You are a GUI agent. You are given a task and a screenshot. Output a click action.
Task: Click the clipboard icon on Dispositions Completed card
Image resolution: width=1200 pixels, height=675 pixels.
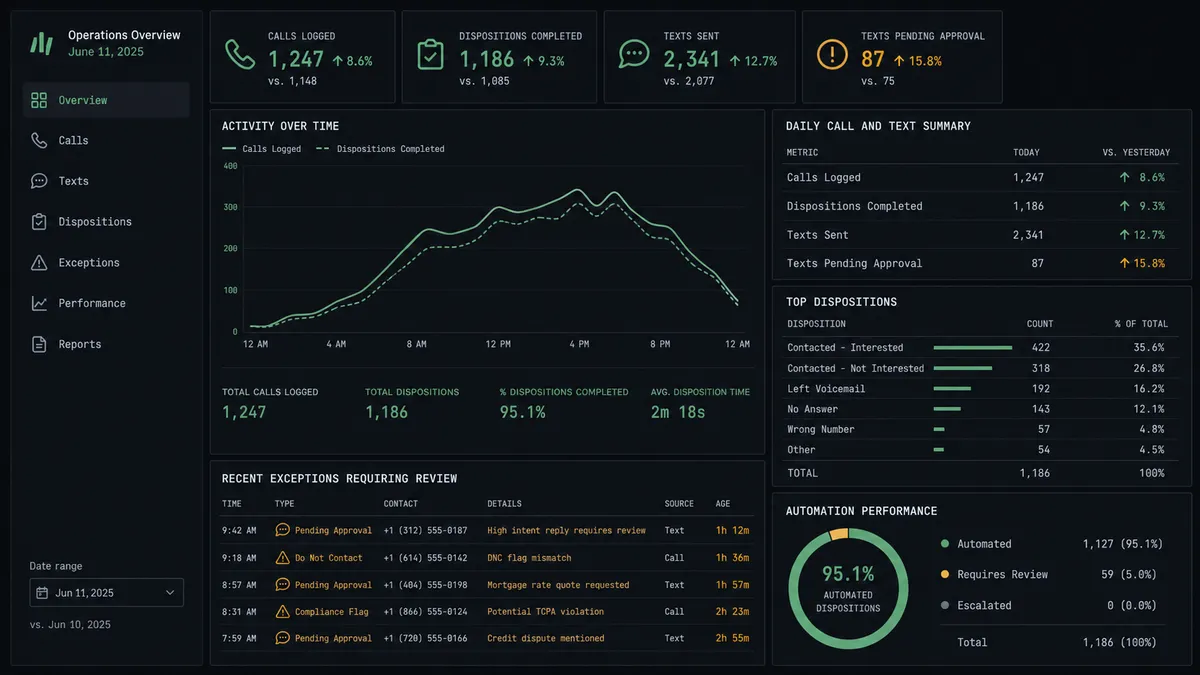tap(431, 55)
